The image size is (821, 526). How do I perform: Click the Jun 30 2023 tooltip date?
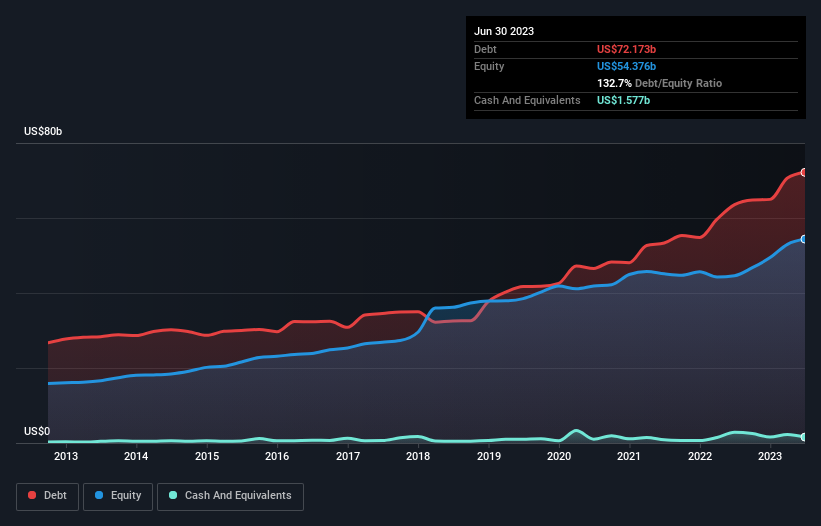pyautogui.click(x=504, y=31)
